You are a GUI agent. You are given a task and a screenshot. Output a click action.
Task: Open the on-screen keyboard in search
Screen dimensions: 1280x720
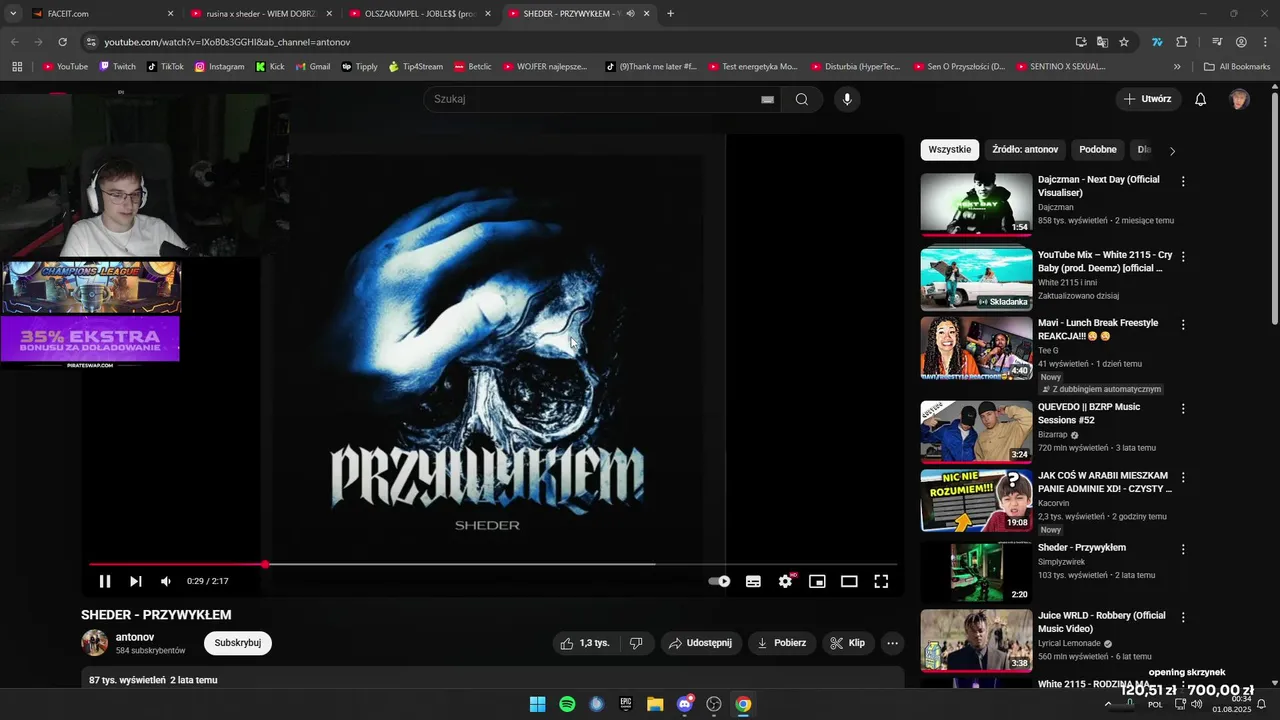[768, 99]
